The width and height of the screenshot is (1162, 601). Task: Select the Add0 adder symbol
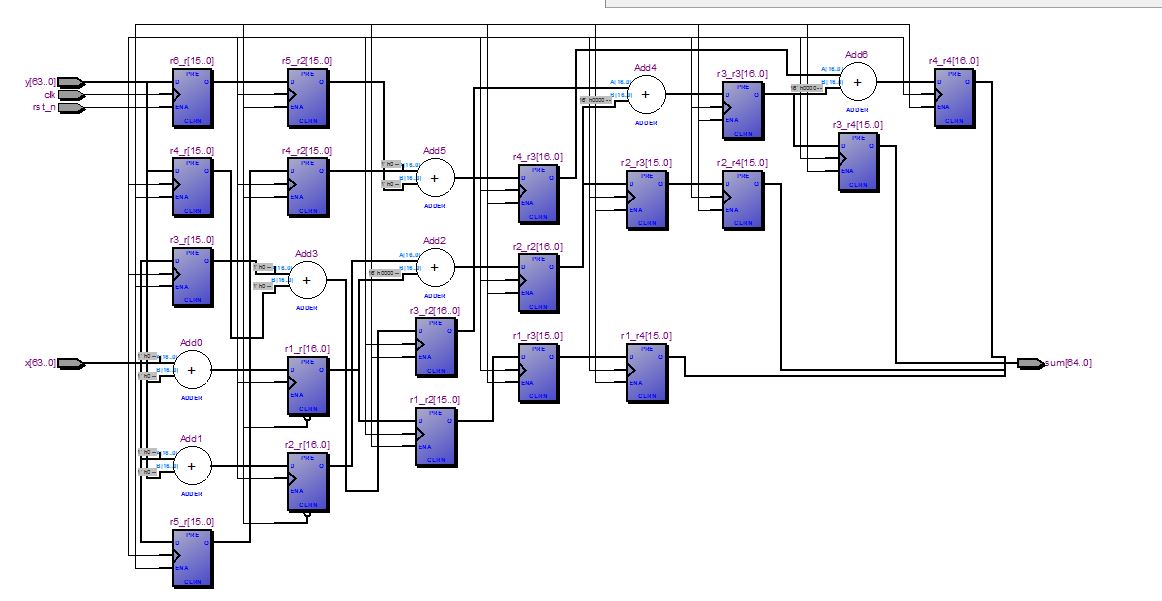[x=192, y=370]
